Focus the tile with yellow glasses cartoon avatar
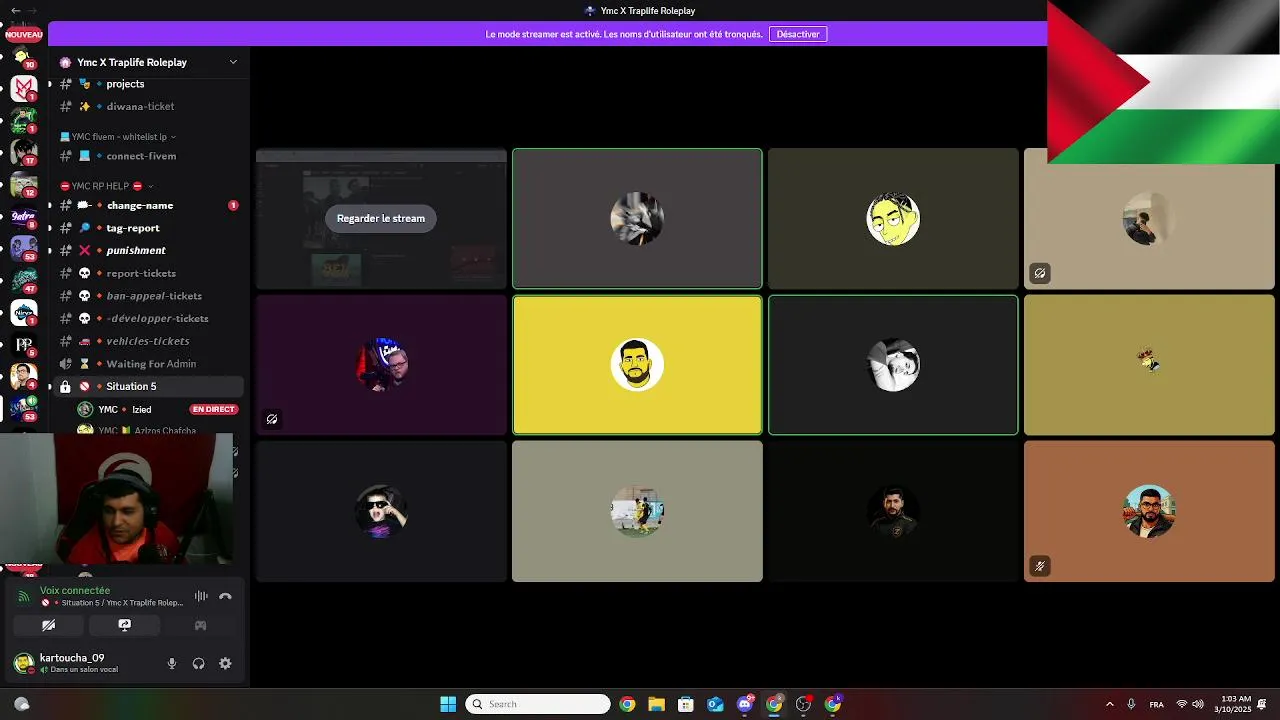The image size is (1280, 720). point(893,219)
